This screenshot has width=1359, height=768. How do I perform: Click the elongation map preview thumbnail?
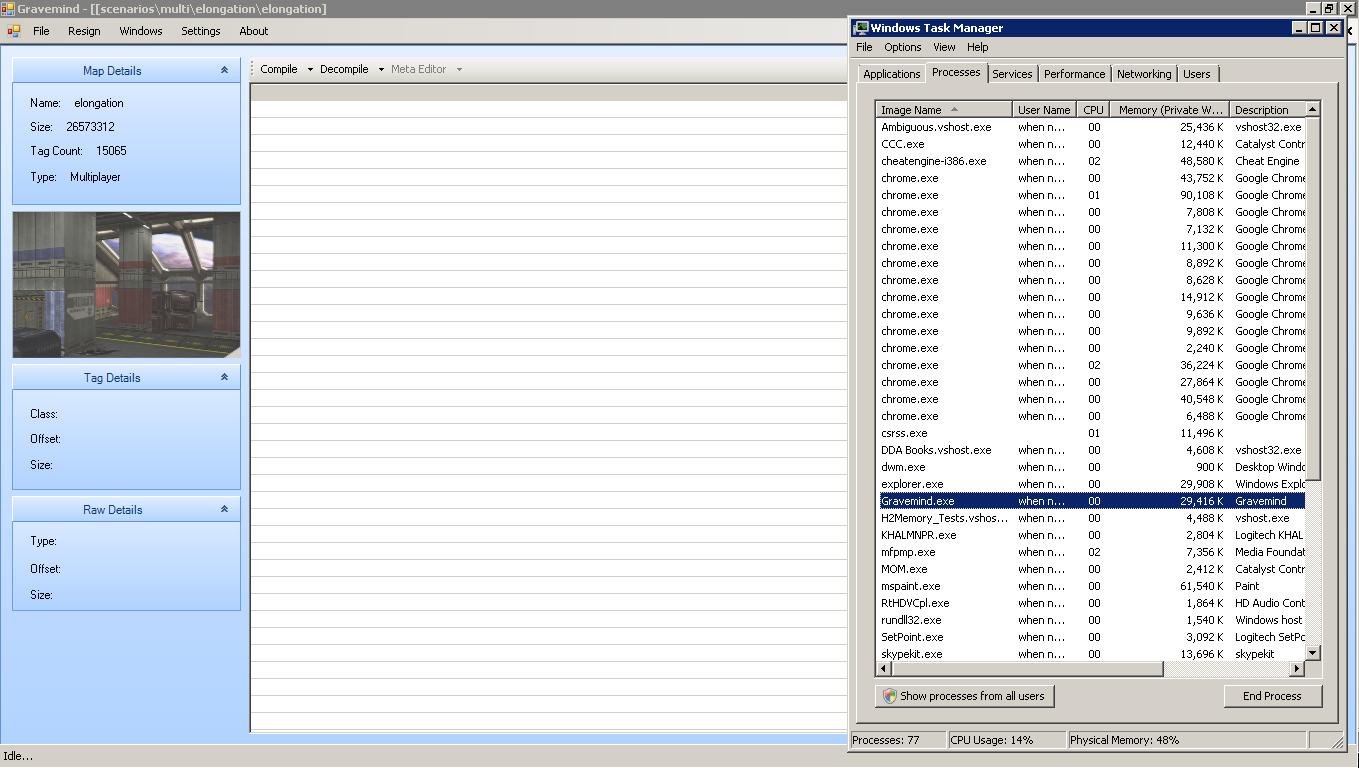127,285
